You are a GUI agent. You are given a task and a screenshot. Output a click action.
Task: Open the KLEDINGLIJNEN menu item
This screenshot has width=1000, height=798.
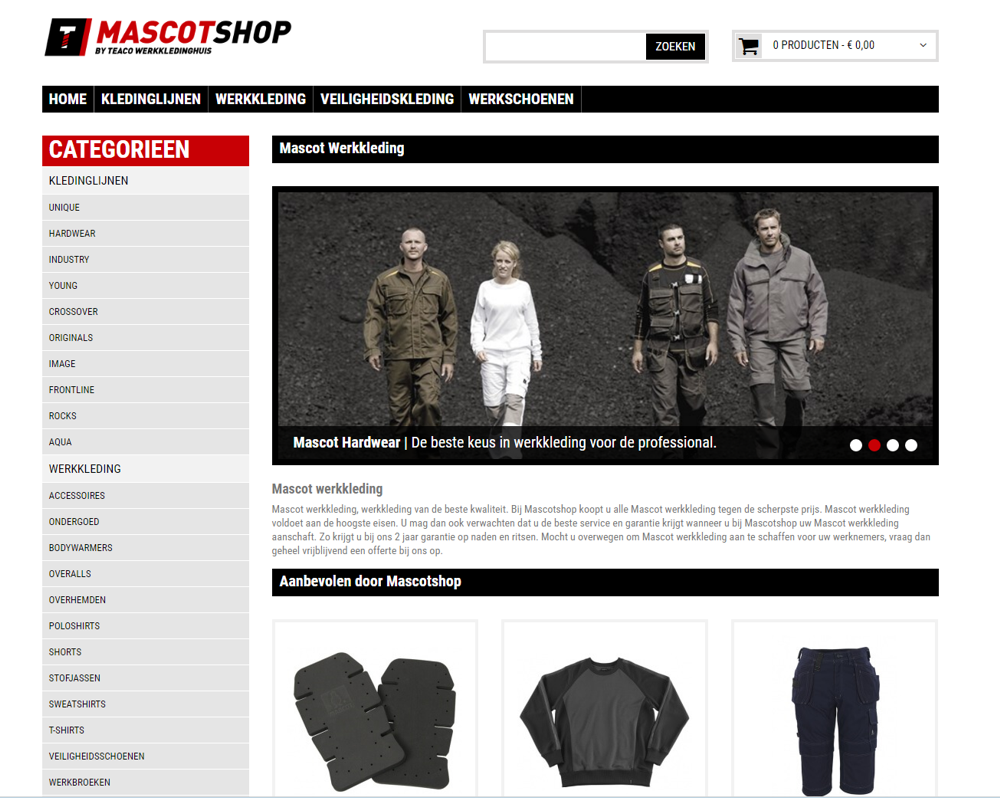[151, 99]
